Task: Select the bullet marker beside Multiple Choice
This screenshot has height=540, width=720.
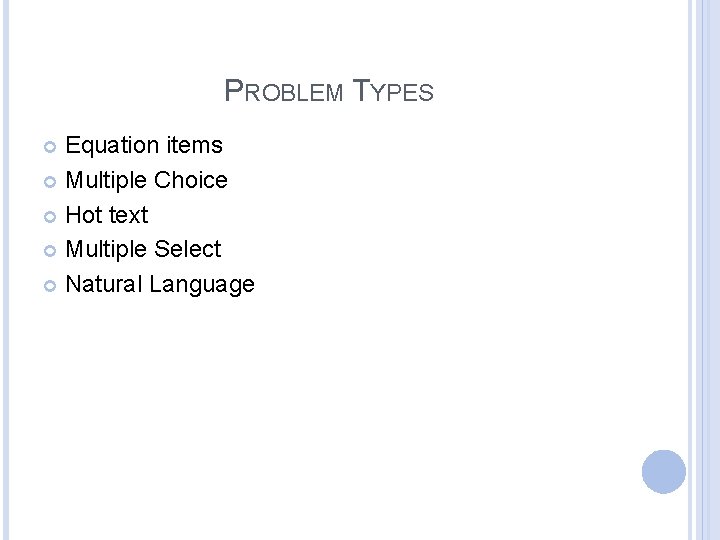Action: tap(50, 182)
